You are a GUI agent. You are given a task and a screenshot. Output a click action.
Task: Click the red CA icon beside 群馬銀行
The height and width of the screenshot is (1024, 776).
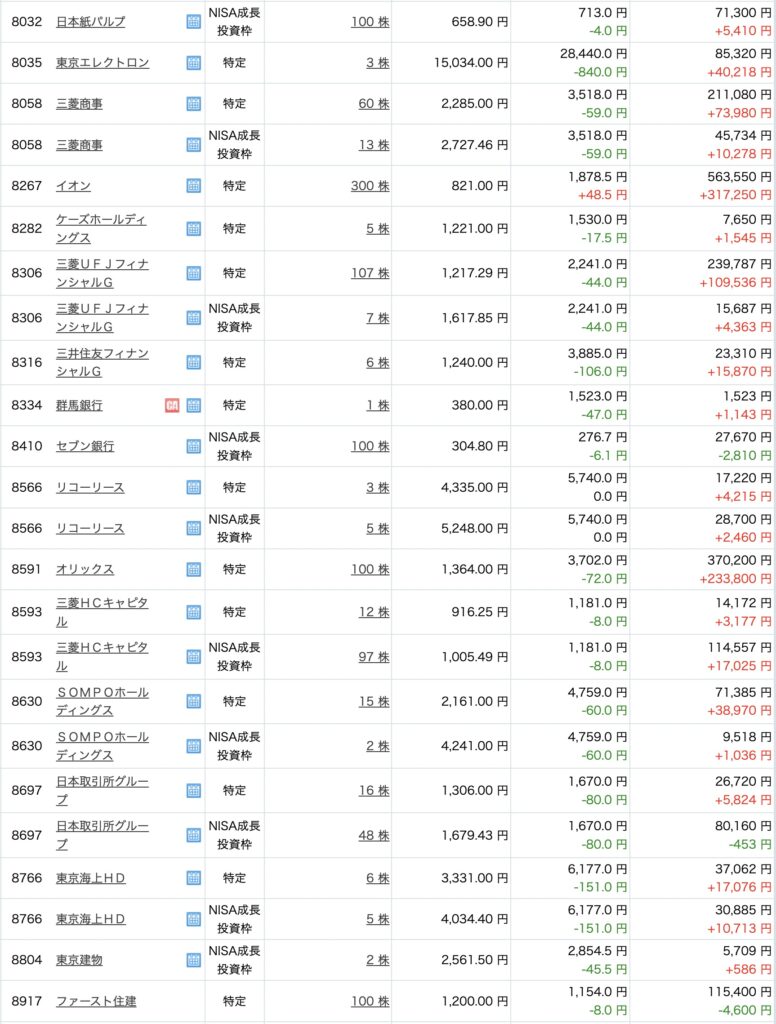[172, 405]
